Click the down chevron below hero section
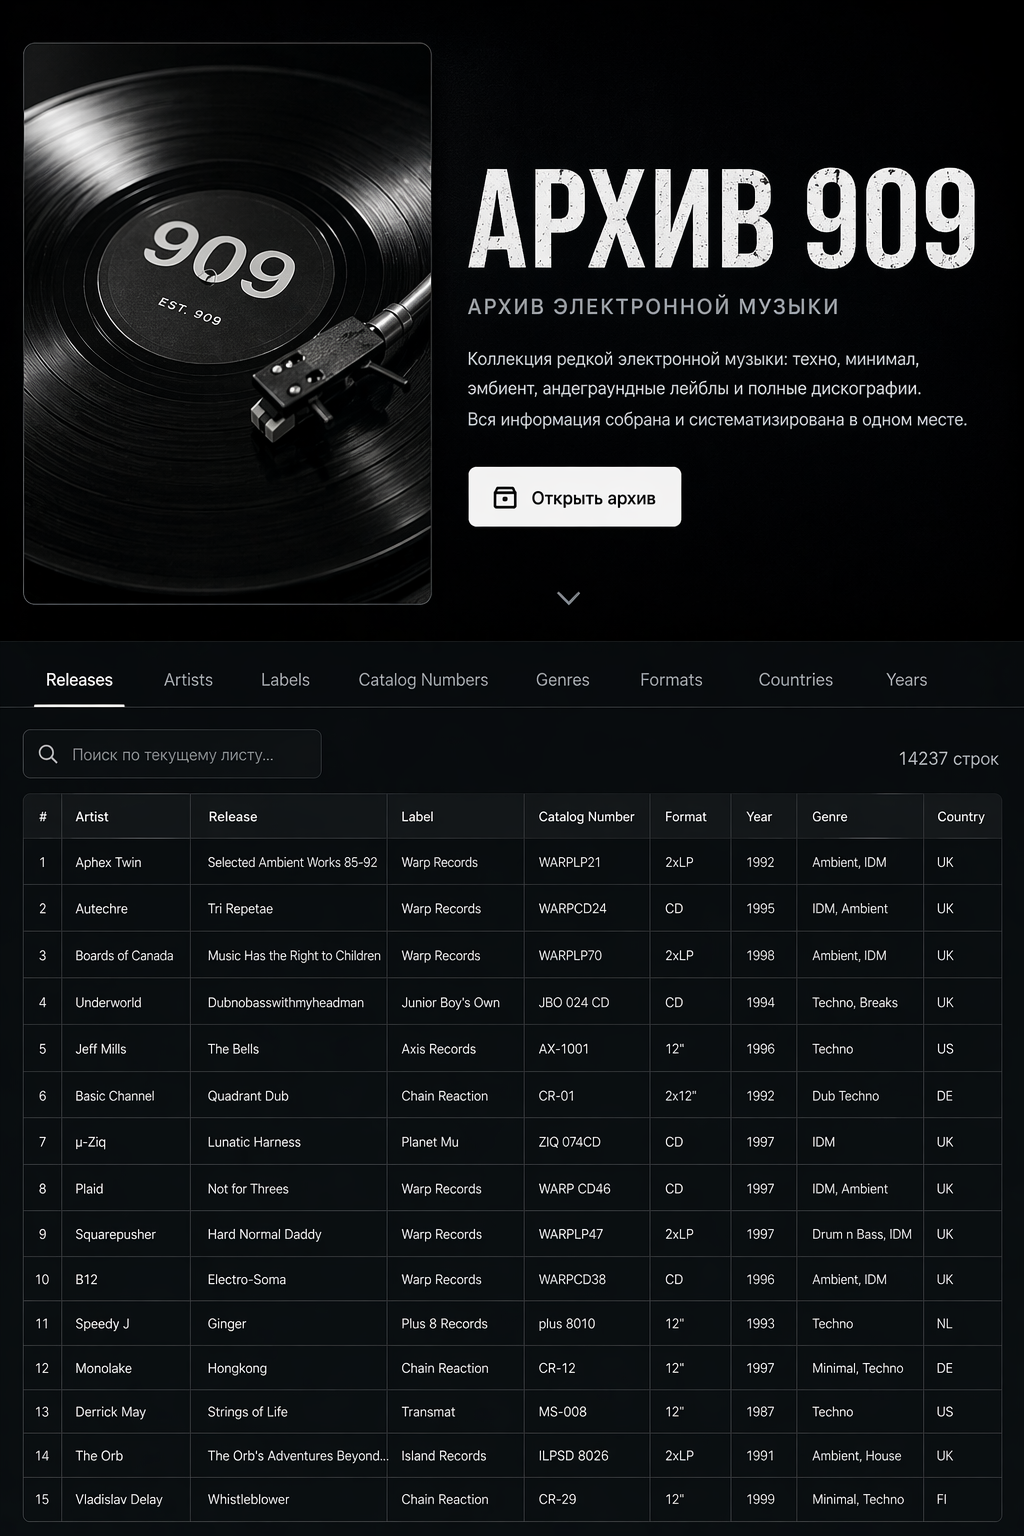The width and height of the screenshot is (1024, 1536). click(x=568, y=598)
